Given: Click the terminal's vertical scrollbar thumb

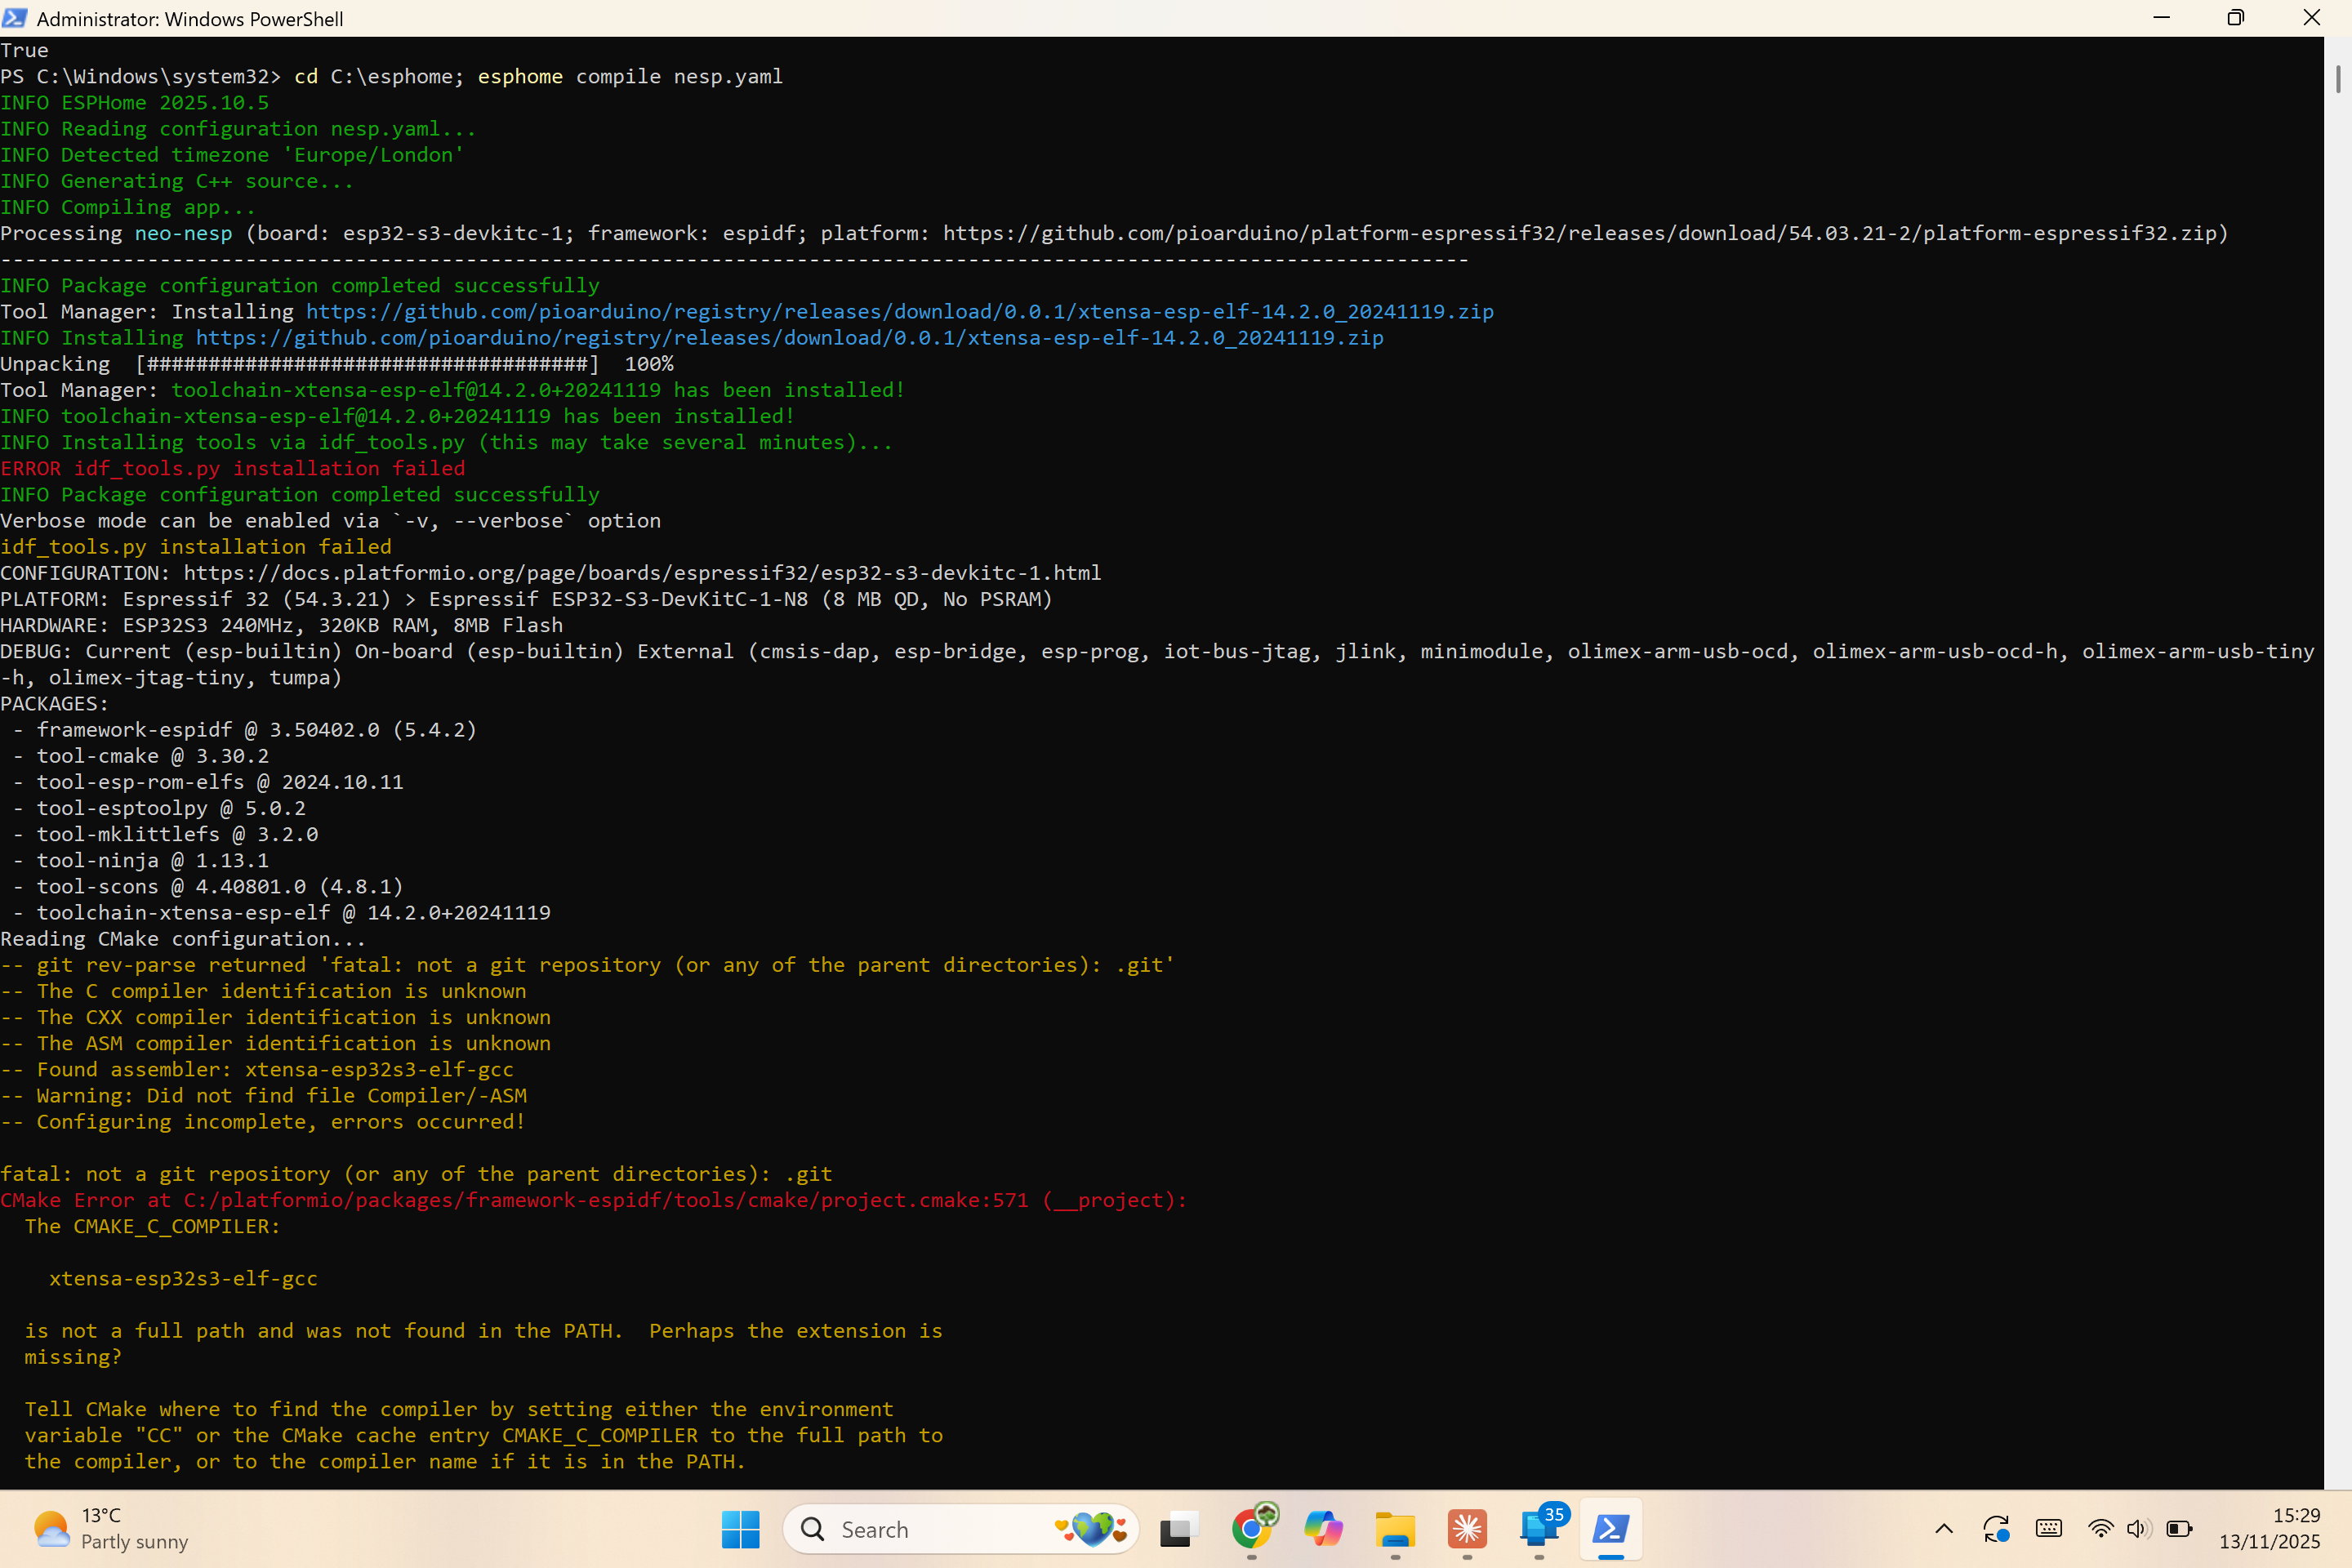Looking at the screenshot, I should [x=2337, y=78].
